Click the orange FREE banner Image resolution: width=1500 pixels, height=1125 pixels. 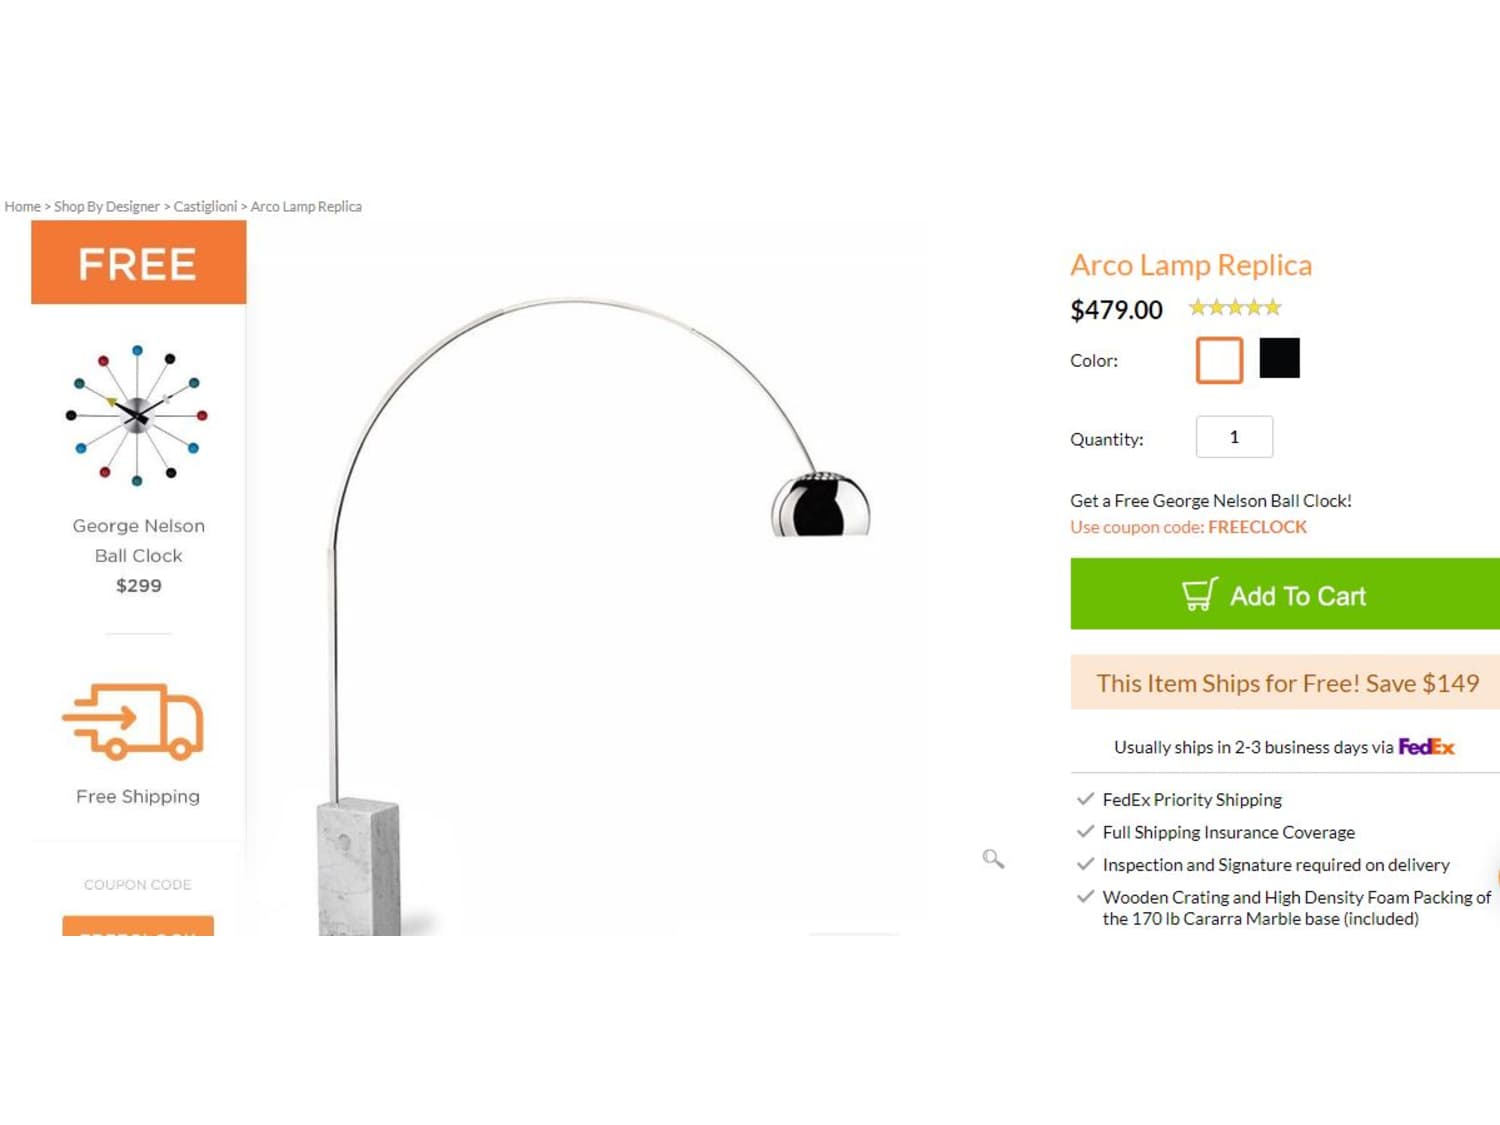(138, 263)
